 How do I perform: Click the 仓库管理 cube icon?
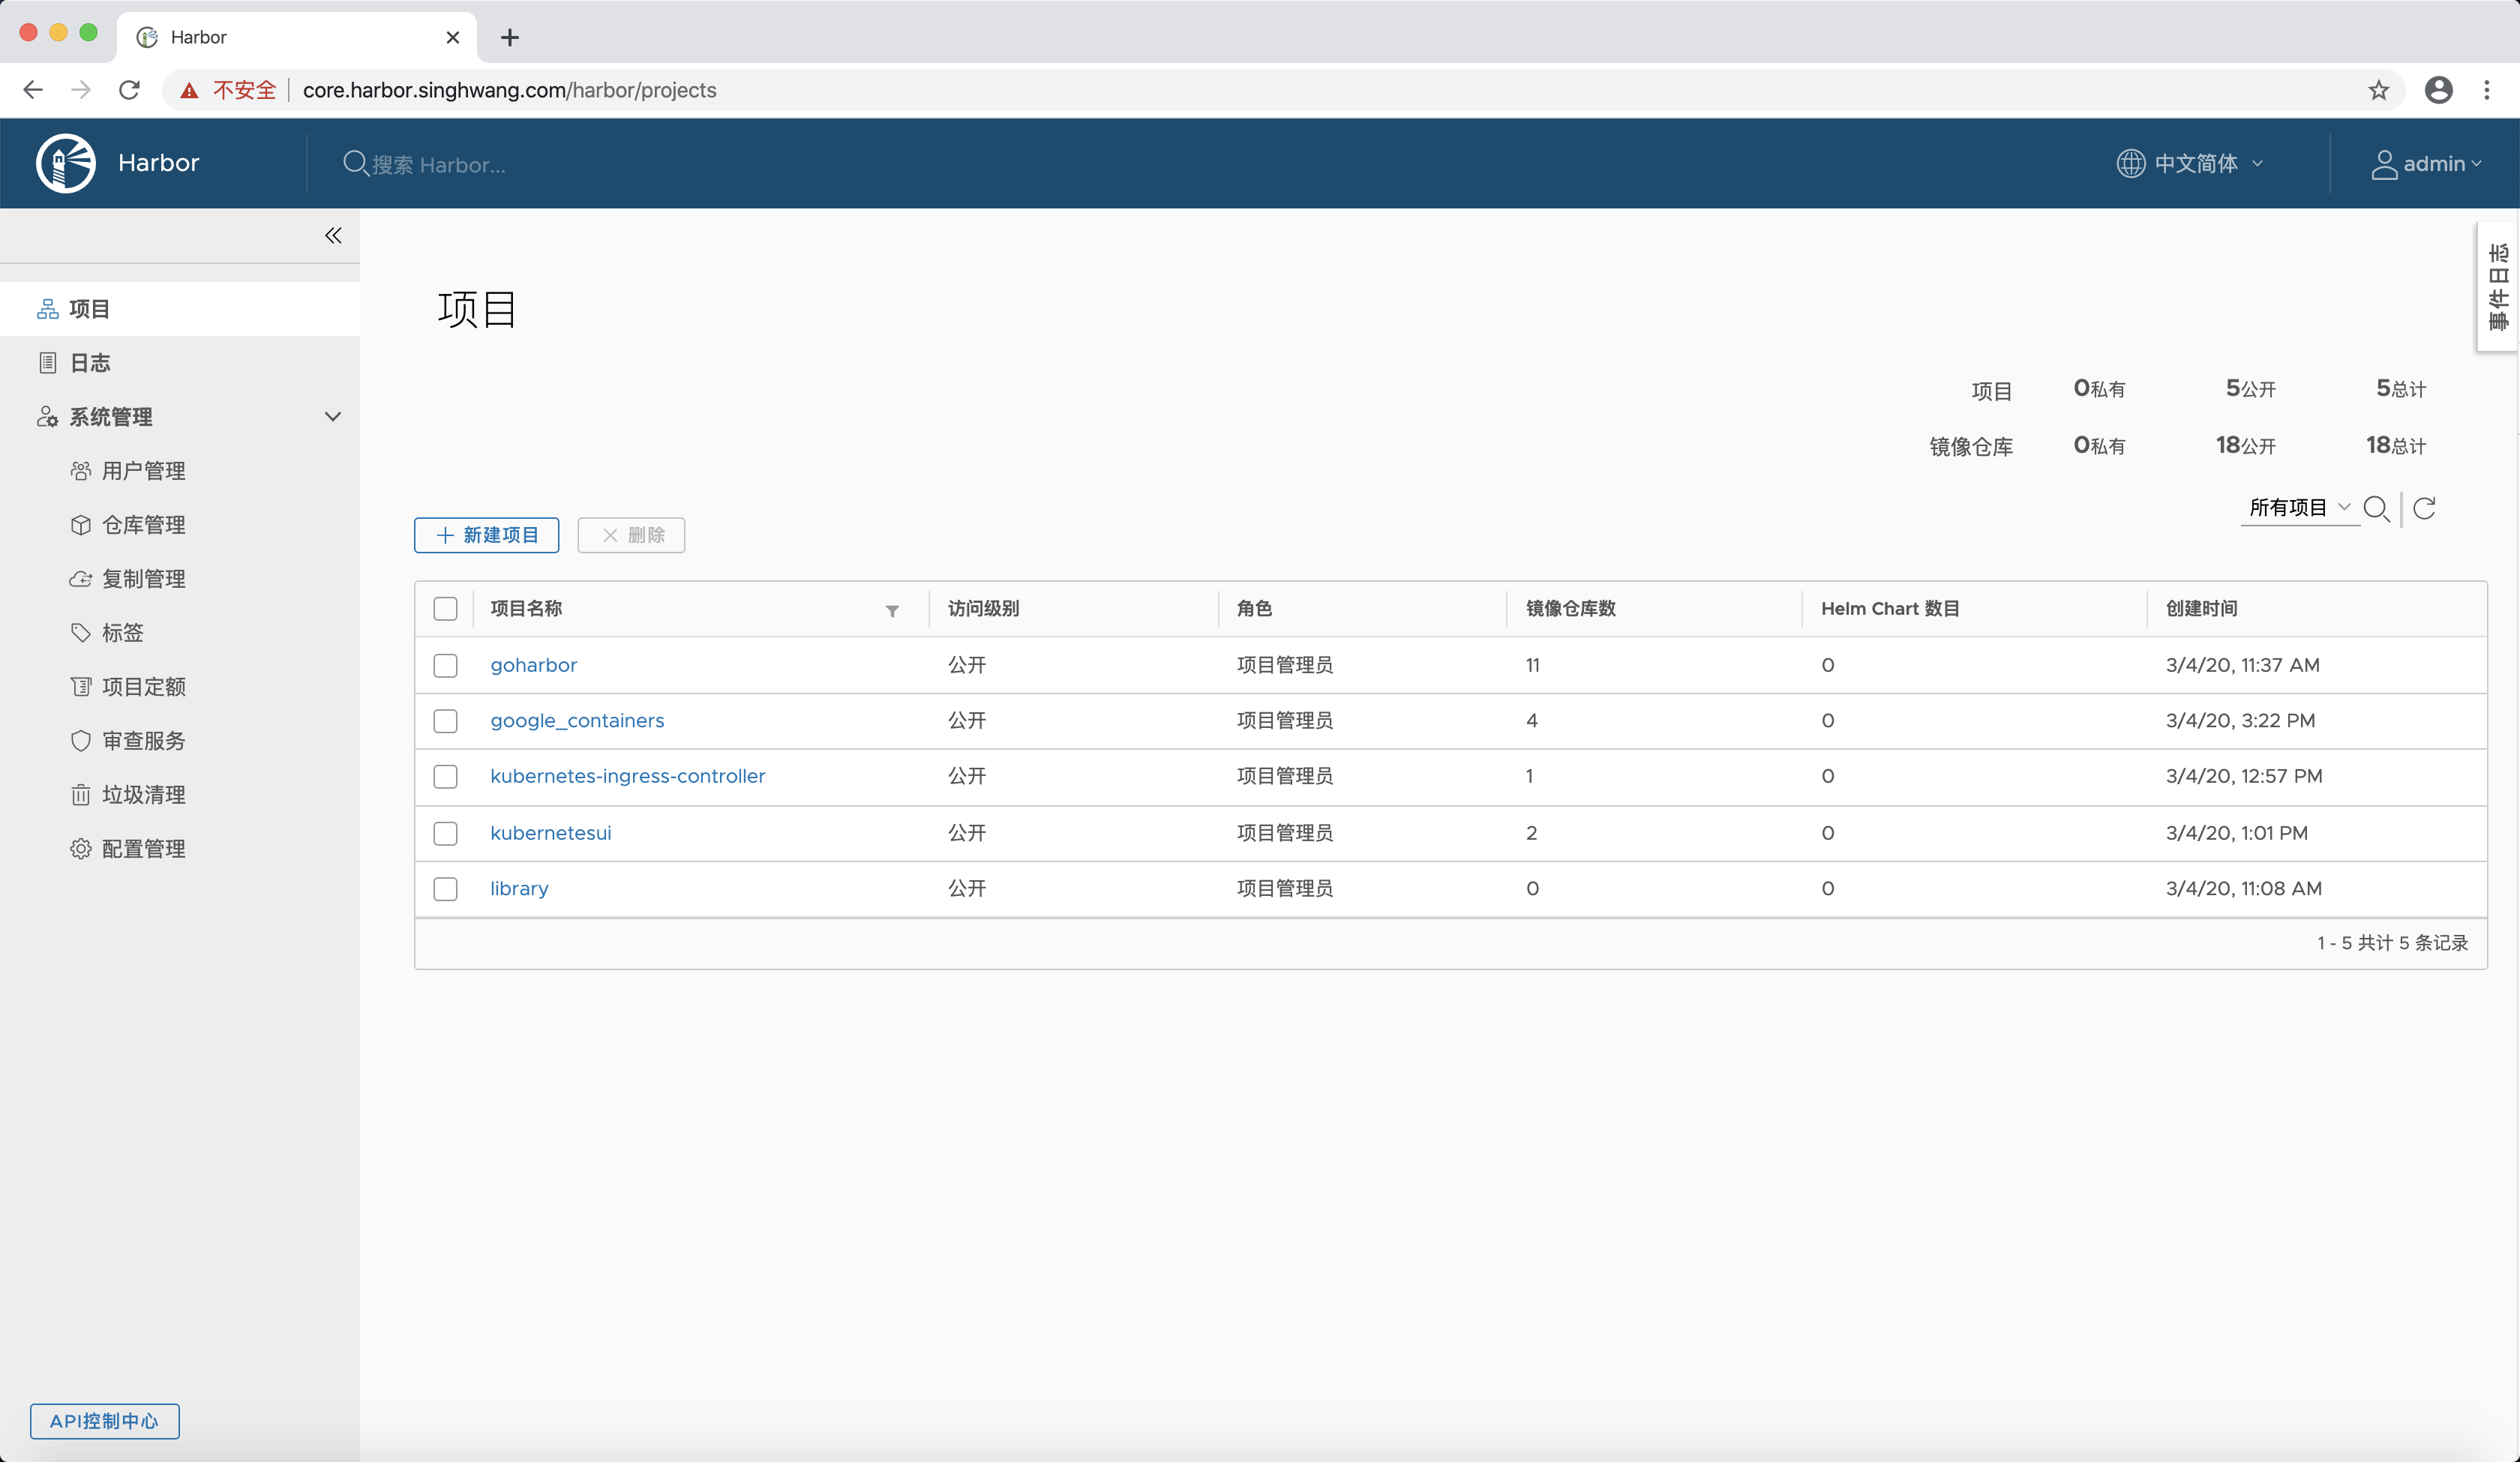click(x=81, y=525)
